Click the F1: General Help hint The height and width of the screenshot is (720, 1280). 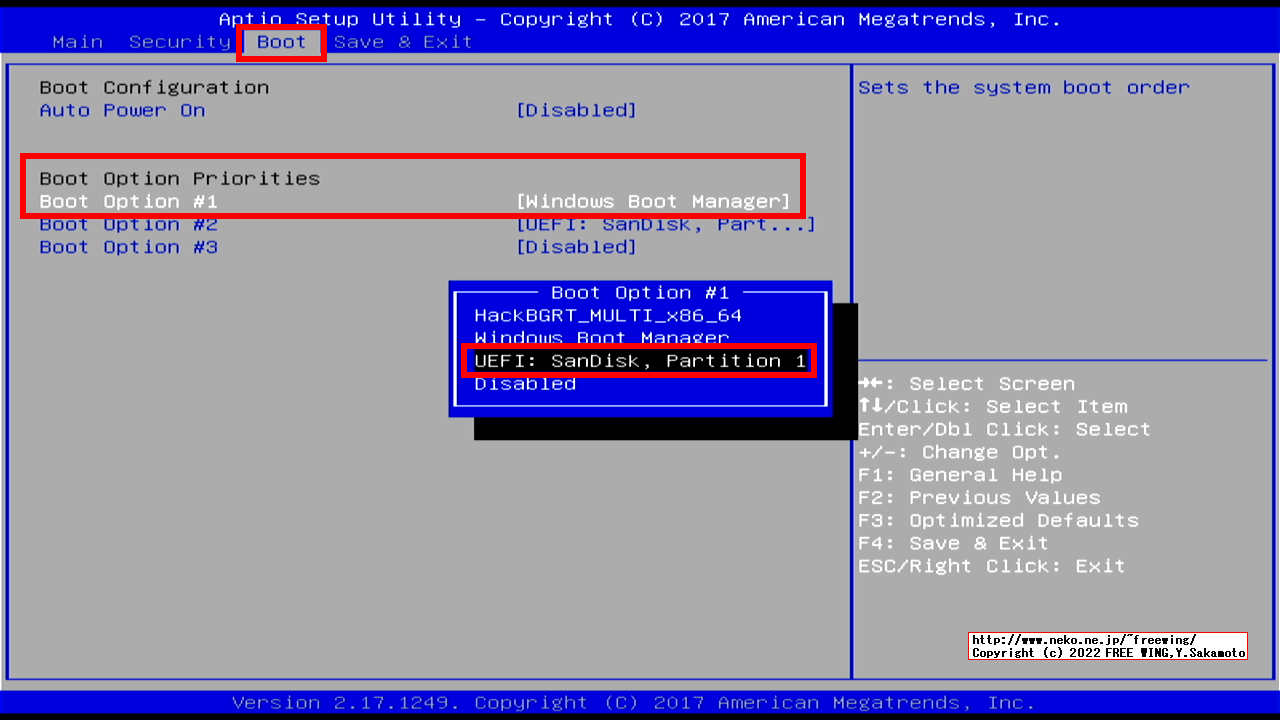(960, 475)
